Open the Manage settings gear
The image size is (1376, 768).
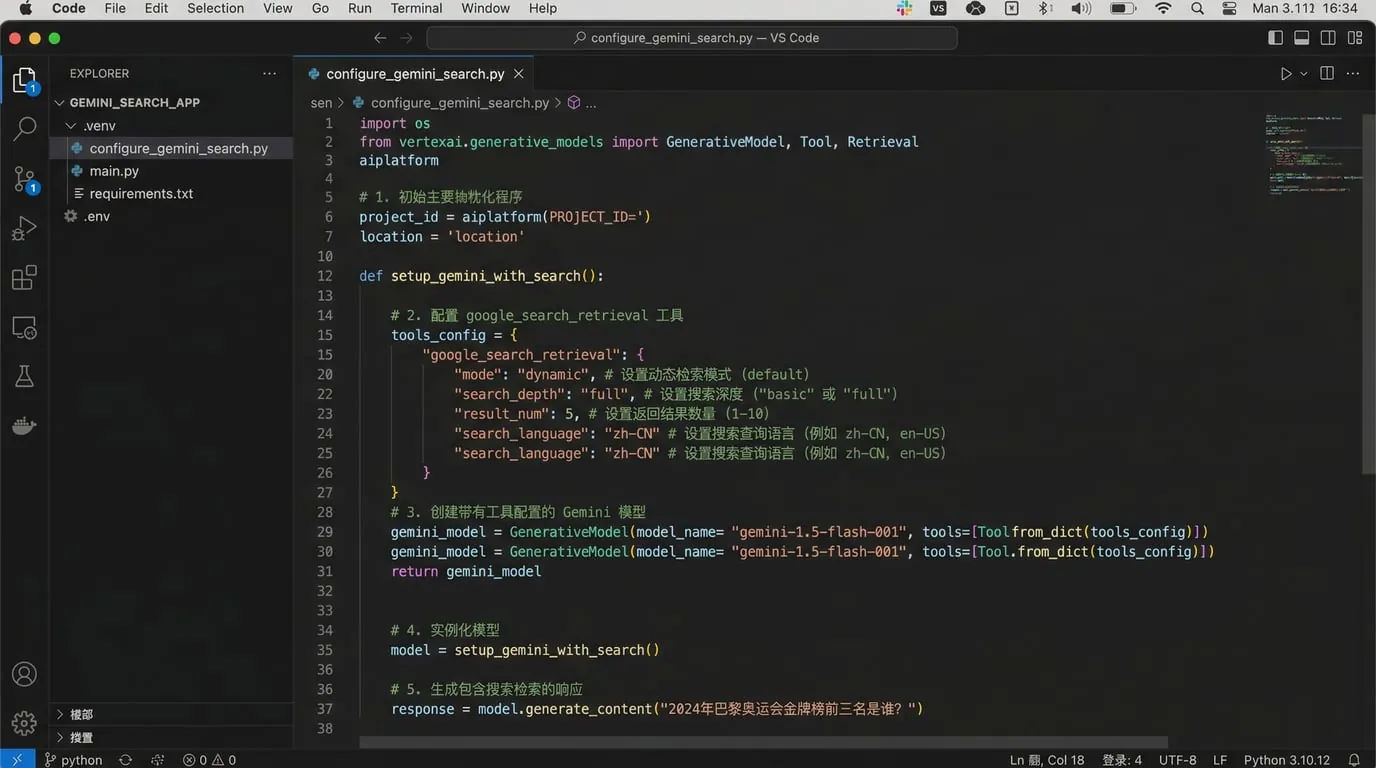pos(25,722)
